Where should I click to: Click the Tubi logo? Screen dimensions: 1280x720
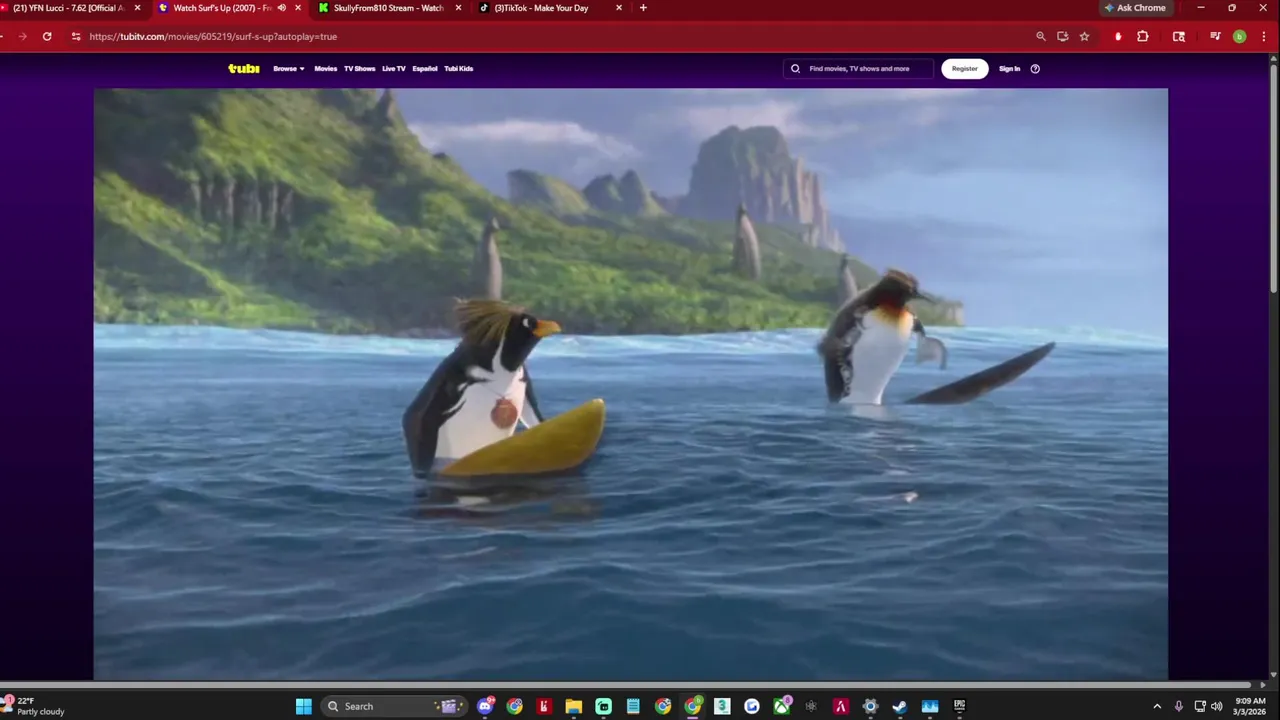pos(243,69)
